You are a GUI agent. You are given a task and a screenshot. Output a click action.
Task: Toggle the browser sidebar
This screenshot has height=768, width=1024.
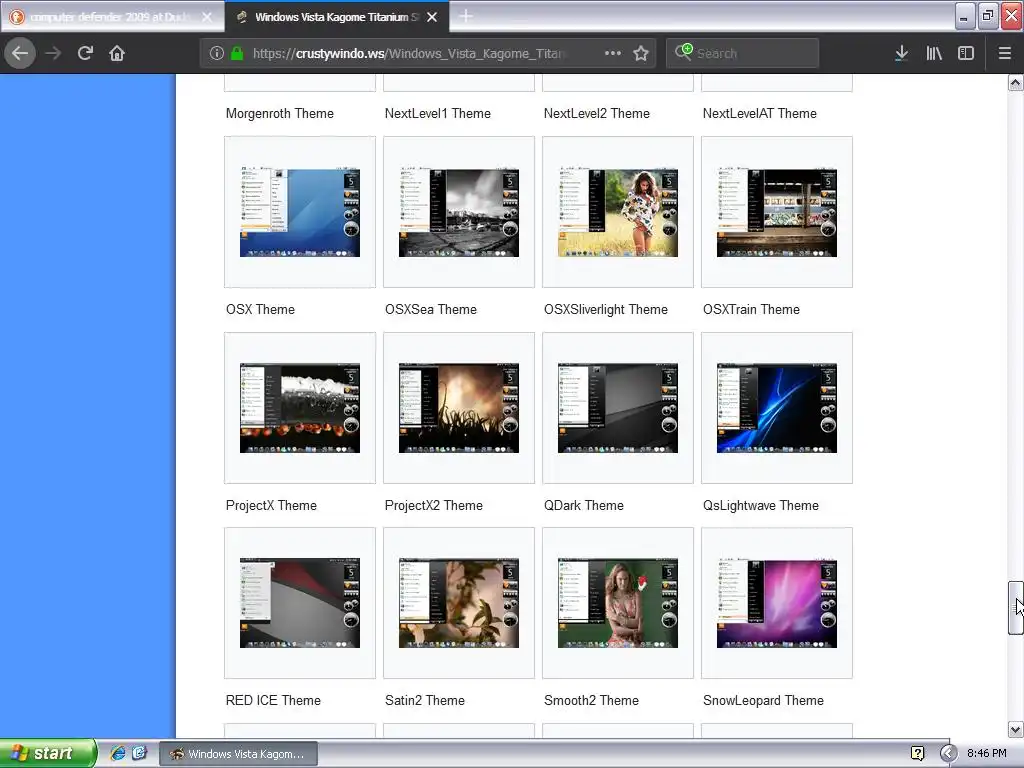pyautogui.click(x=966, y=53)
